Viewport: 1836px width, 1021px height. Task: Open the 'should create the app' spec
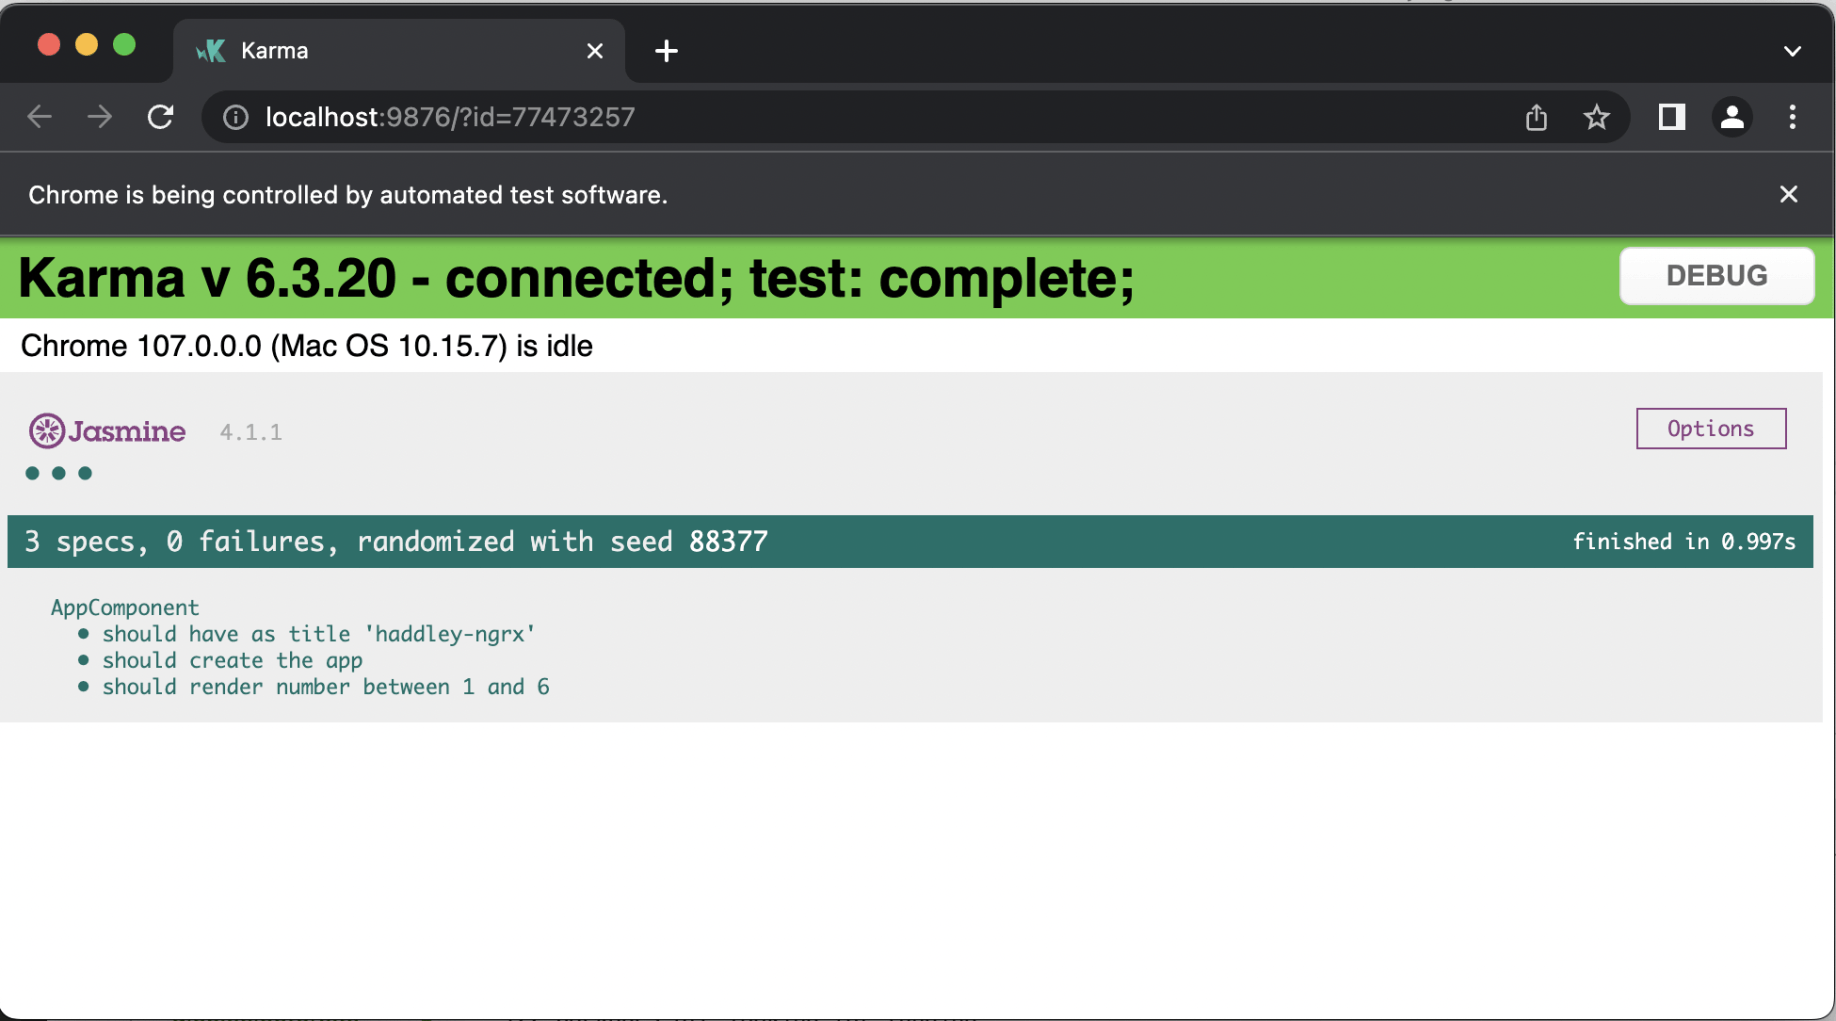click(x=232, y=660)
